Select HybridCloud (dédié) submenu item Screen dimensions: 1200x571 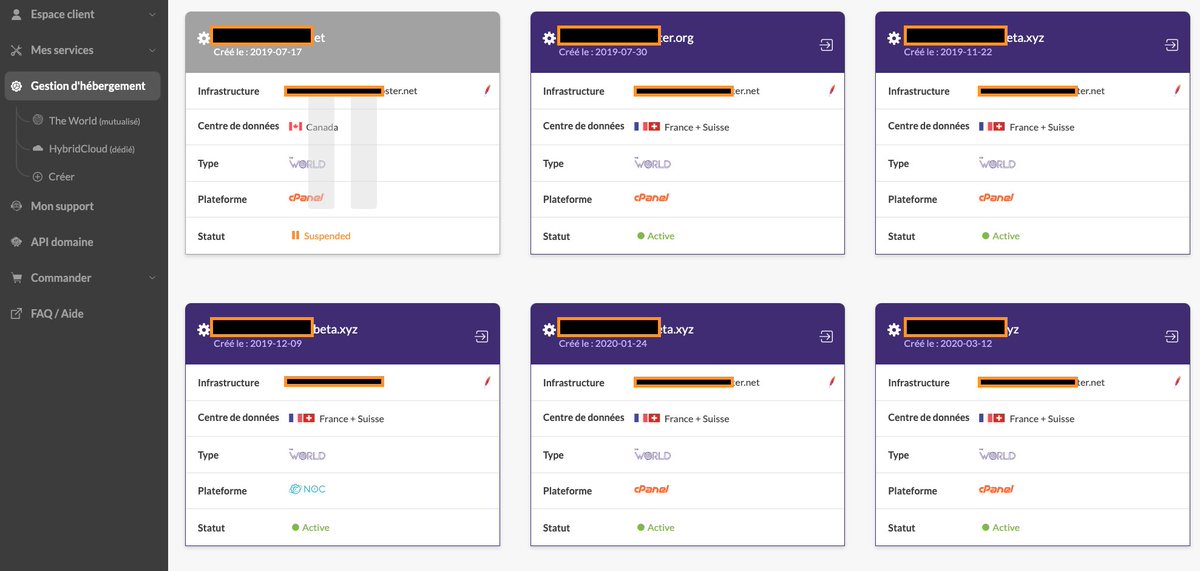(x=91, y=148)
